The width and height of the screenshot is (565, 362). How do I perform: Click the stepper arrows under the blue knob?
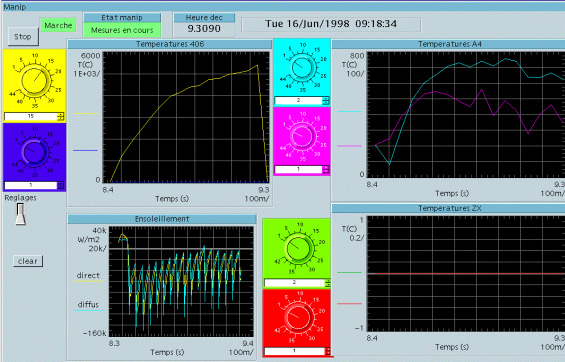(61, 186)
